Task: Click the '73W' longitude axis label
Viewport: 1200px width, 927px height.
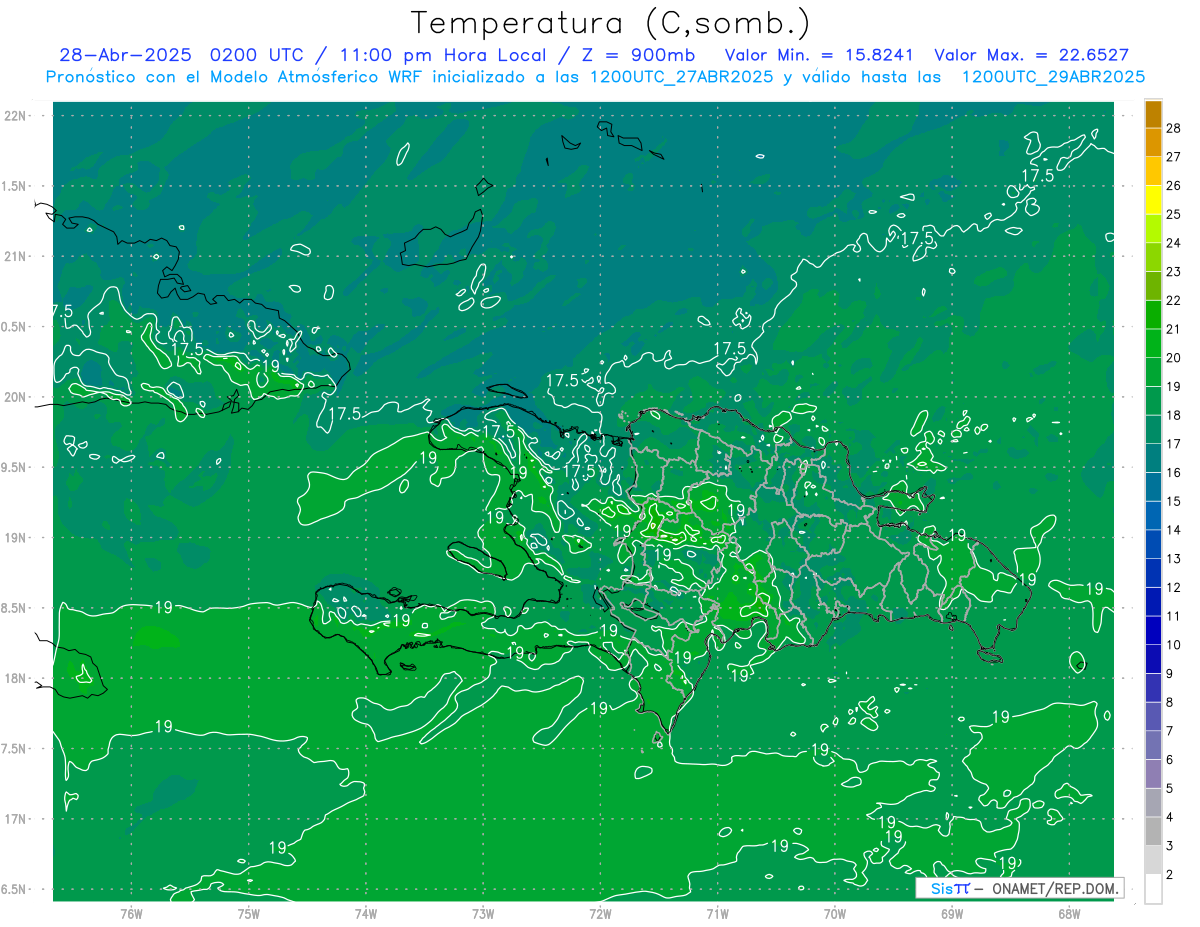Action: tap(483, 913)
